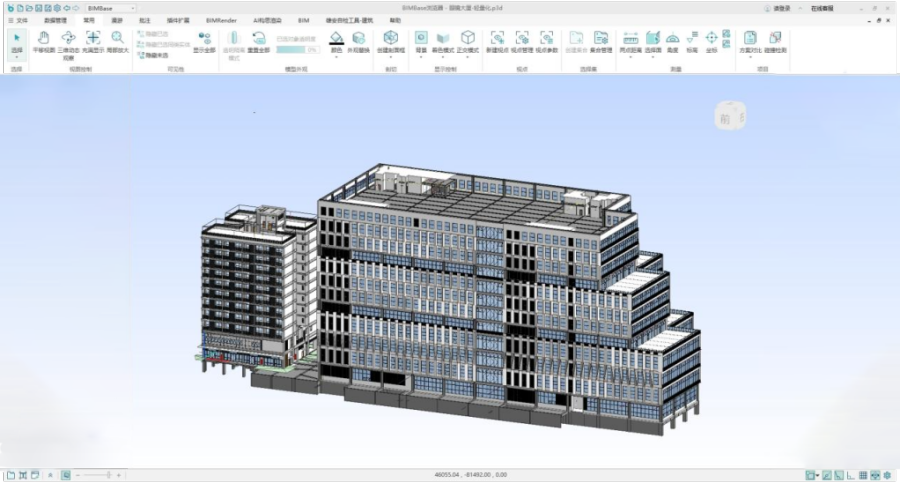
Task: Switch to the 数据管理 tab
Action: coord(55,19)
